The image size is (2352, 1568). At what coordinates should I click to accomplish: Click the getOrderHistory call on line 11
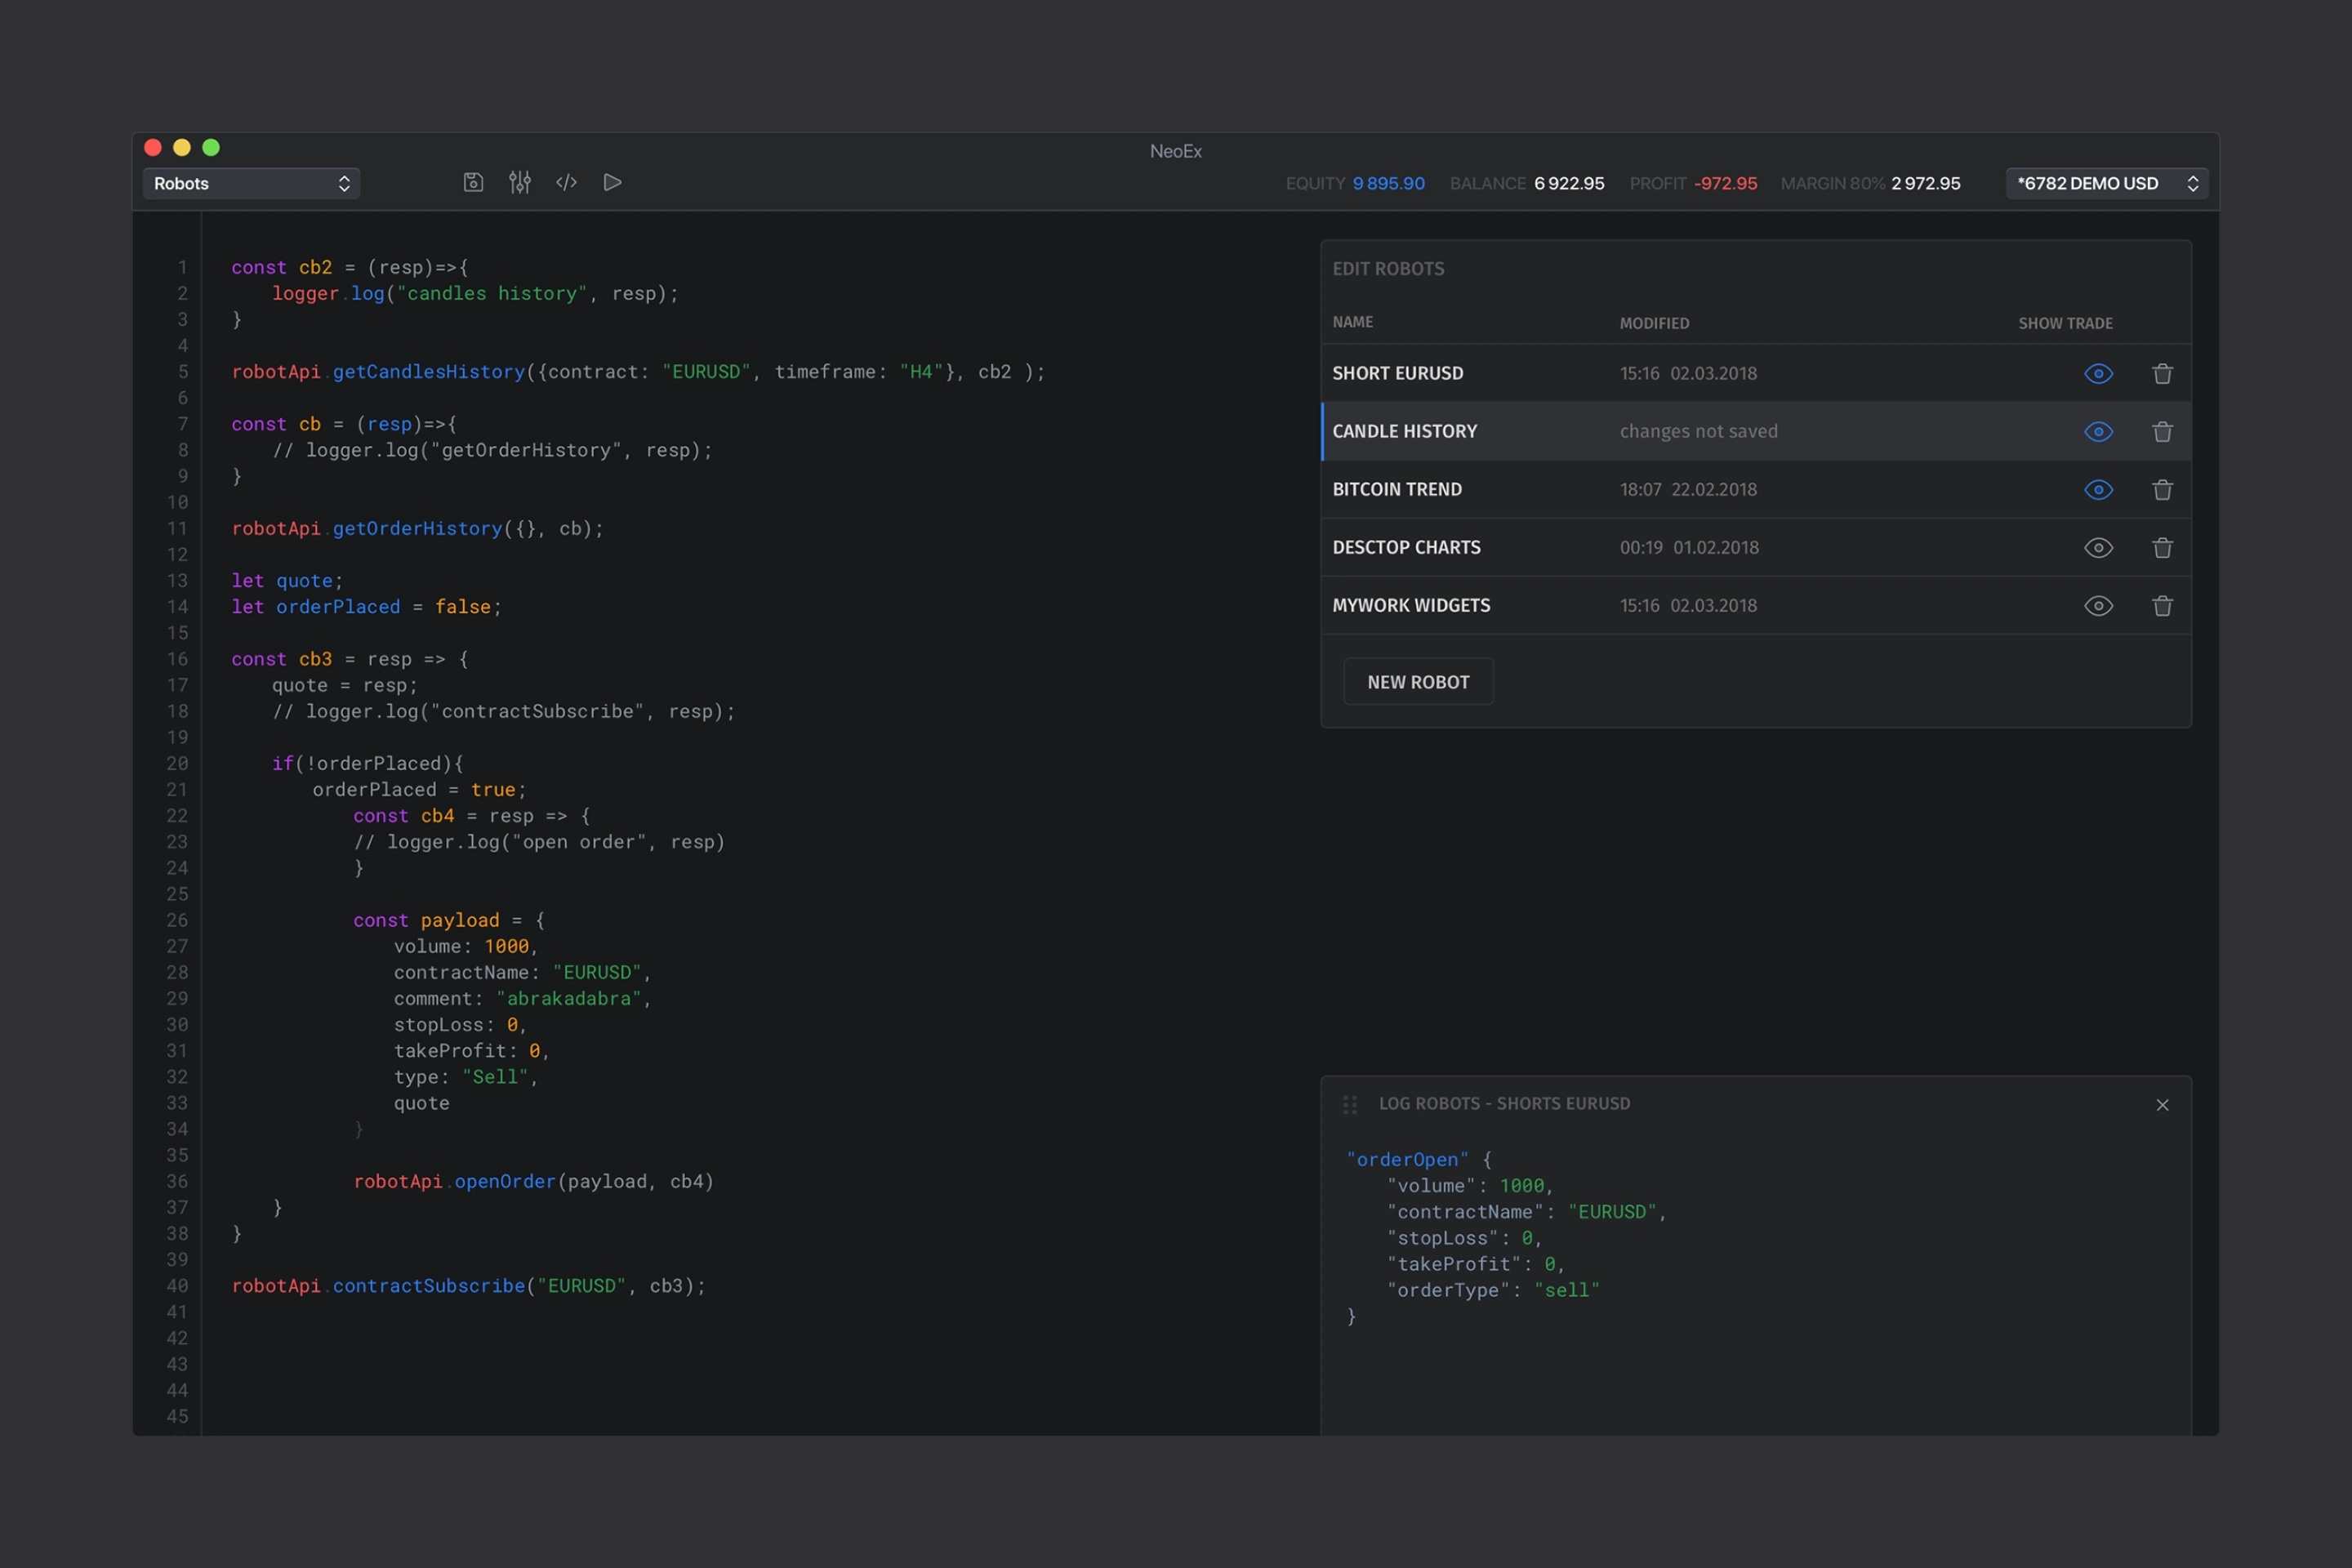point(417,528)
